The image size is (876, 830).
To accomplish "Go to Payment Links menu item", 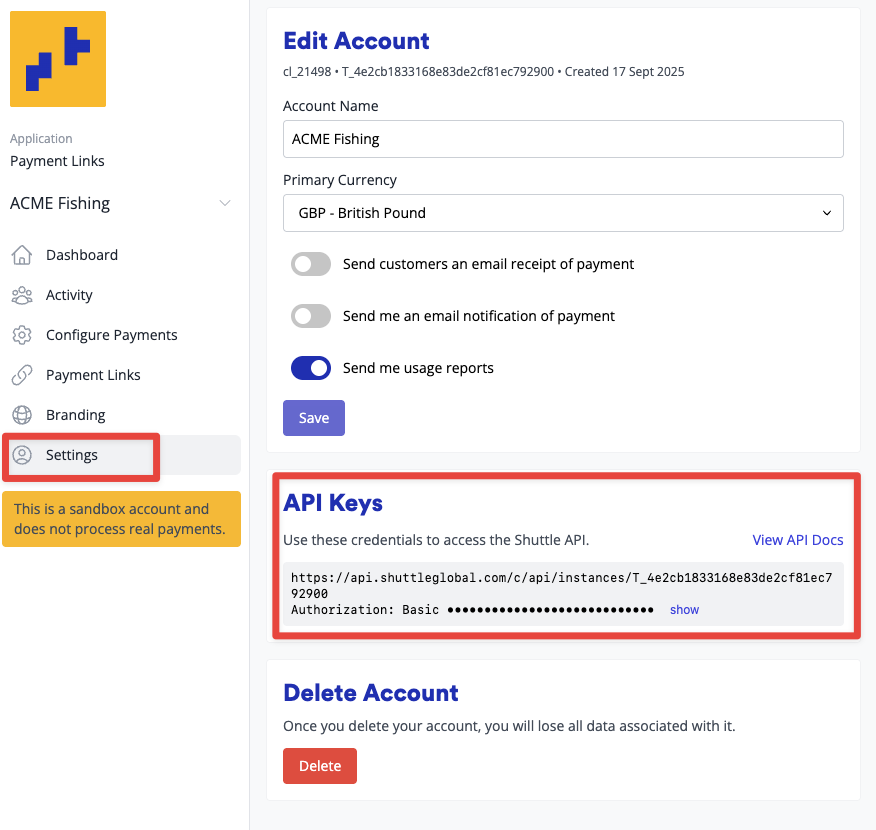I will point(93,375).
